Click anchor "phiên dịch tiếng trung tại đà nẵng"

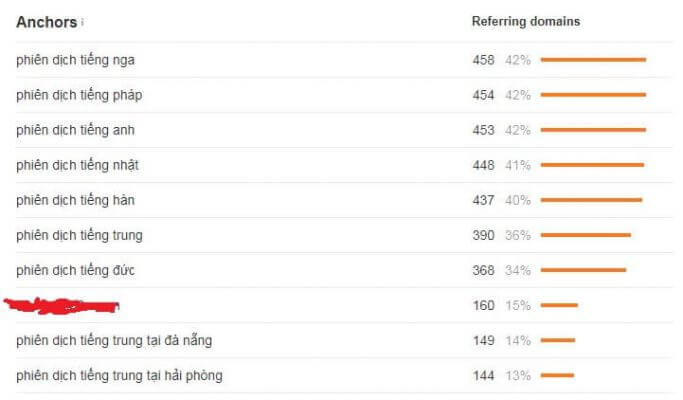tap(114, 340)
